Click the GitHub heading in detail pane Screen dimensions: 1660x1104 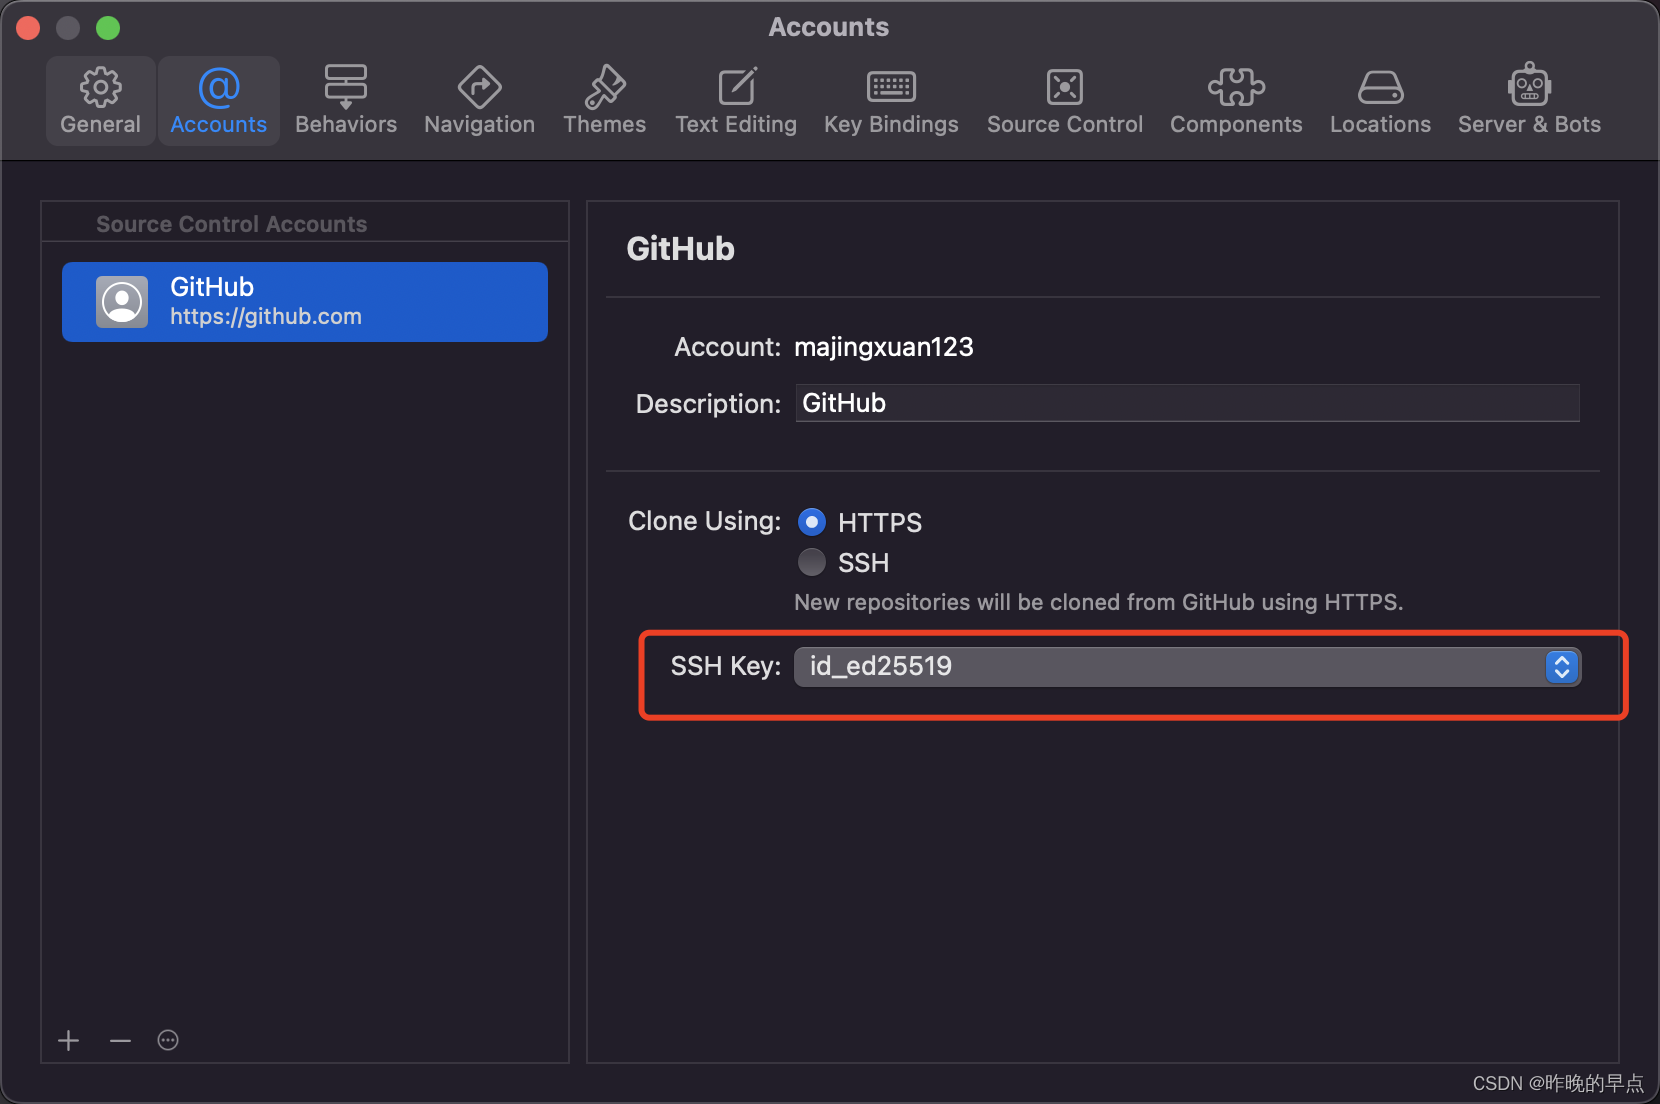(680, 248)
